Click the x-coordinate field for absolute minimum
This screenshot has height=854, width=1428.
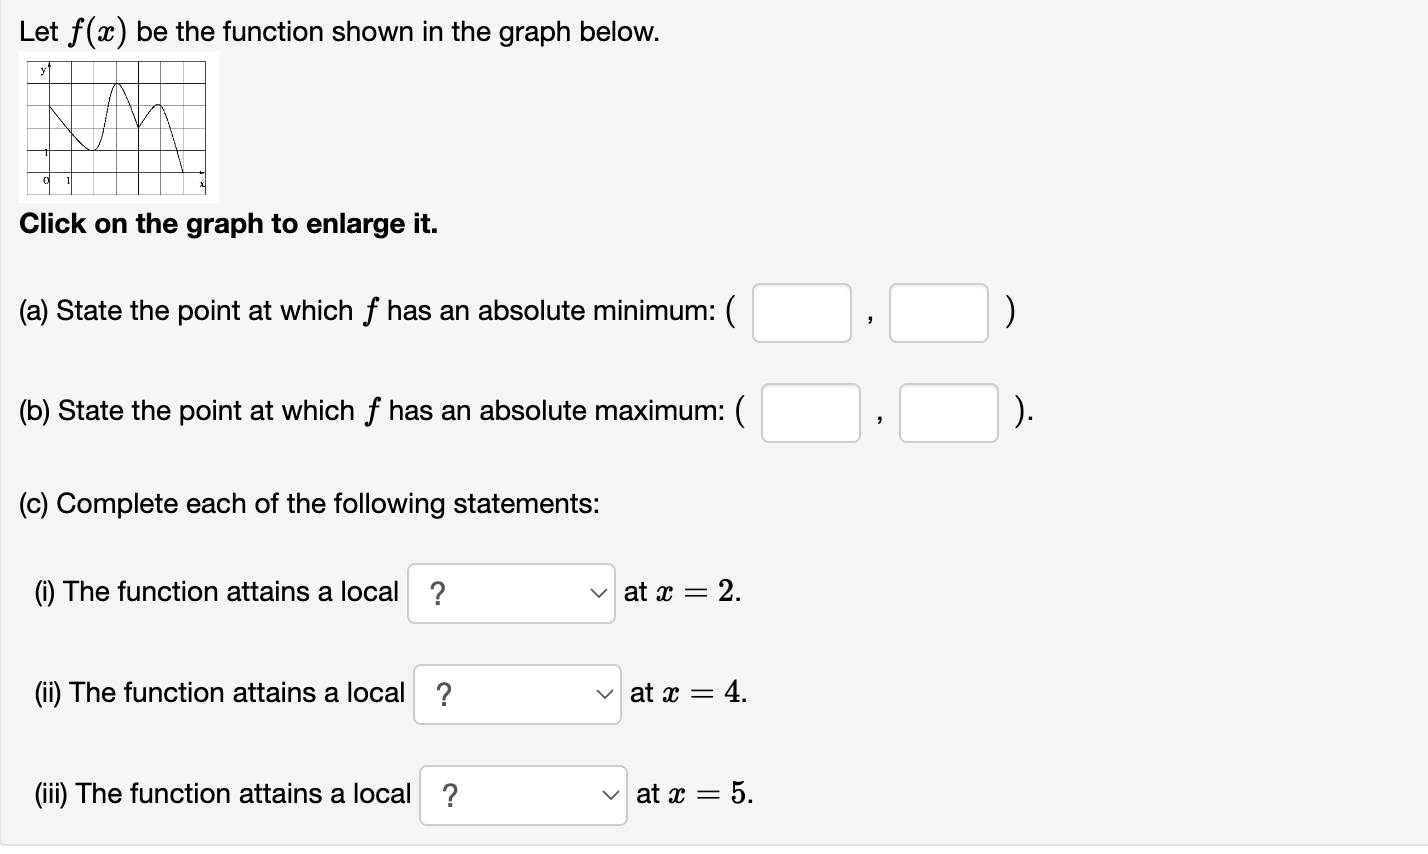[x=801, y=313]
